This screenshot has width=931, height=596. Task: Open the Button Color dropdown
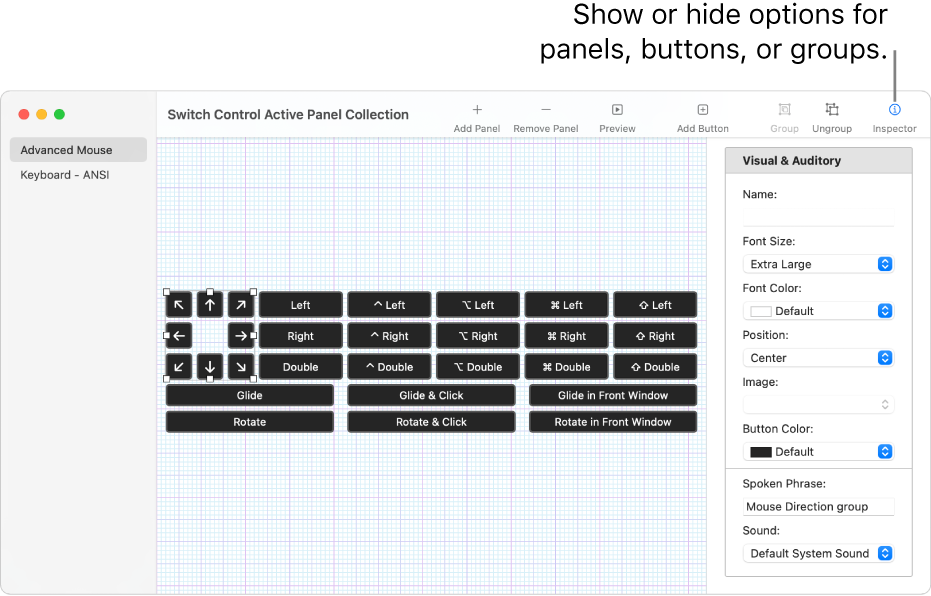[x=818, y=452]
